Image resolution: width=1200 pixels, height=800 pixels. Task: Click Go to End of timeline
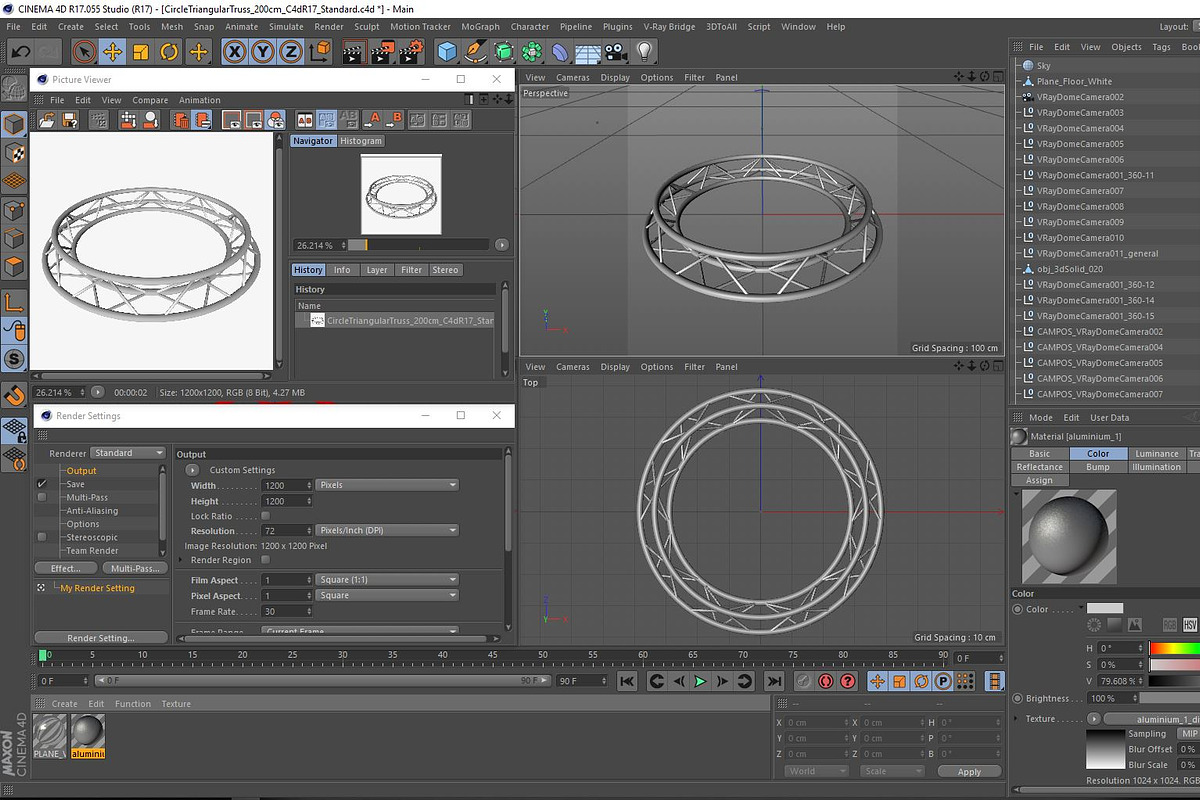tap(773, 681)
